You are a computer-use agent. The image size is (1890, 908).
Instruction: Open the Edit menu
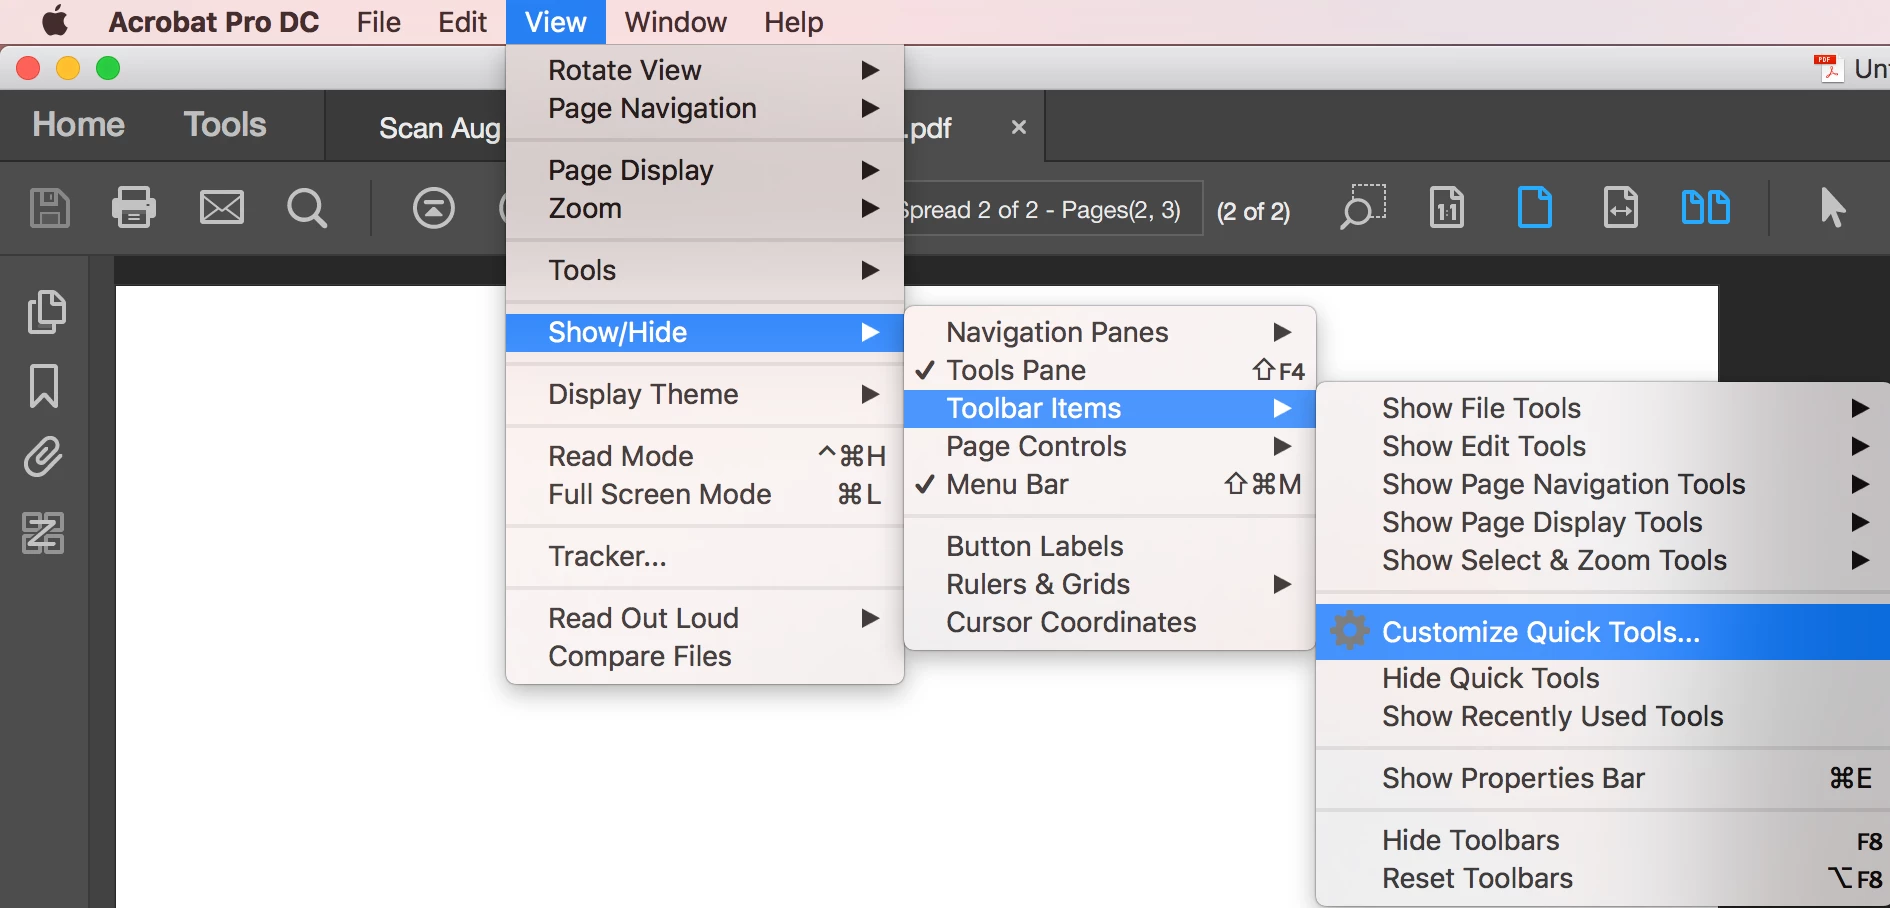(462, 22)
